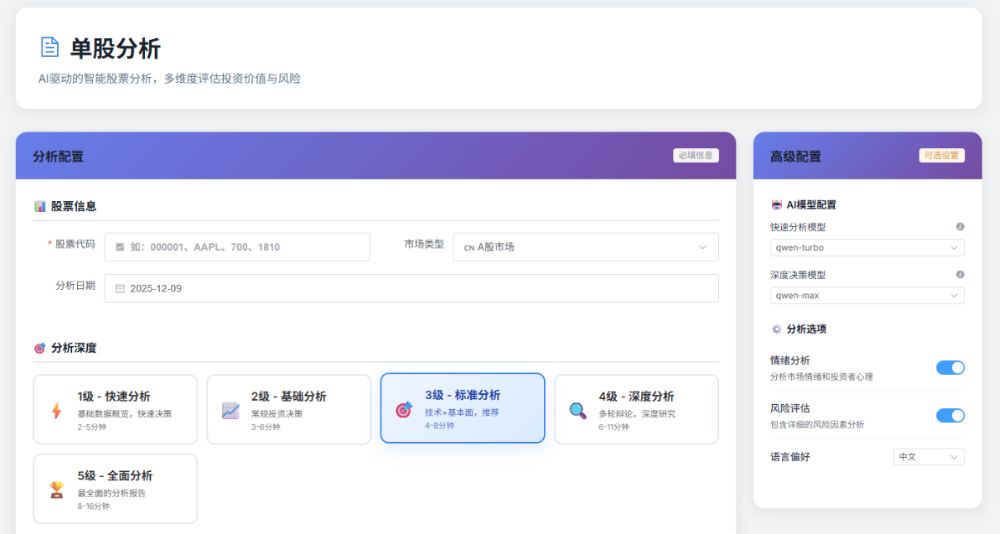Open the 语言偏好 中文 dropdown
Viewport: 1000px width, 534px height.
[x=928, y=456]
